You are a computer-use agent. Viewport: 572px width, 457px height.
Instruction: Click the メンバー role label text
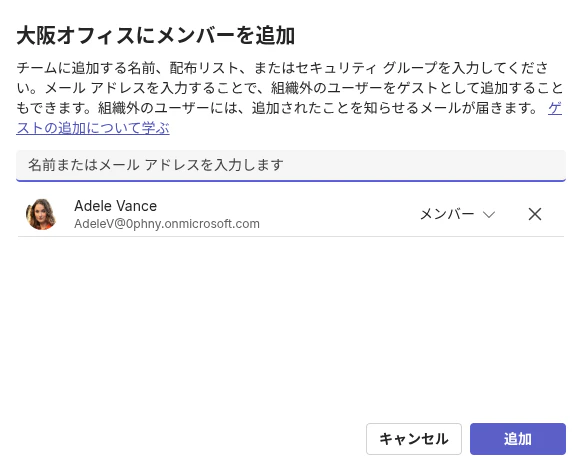pos(447,214)
